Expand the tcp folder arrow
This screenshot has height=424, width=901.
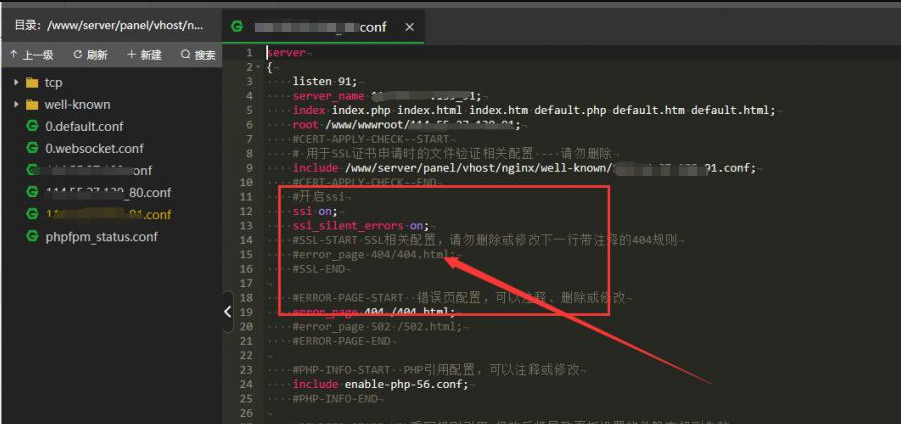[x=16, y=83]
